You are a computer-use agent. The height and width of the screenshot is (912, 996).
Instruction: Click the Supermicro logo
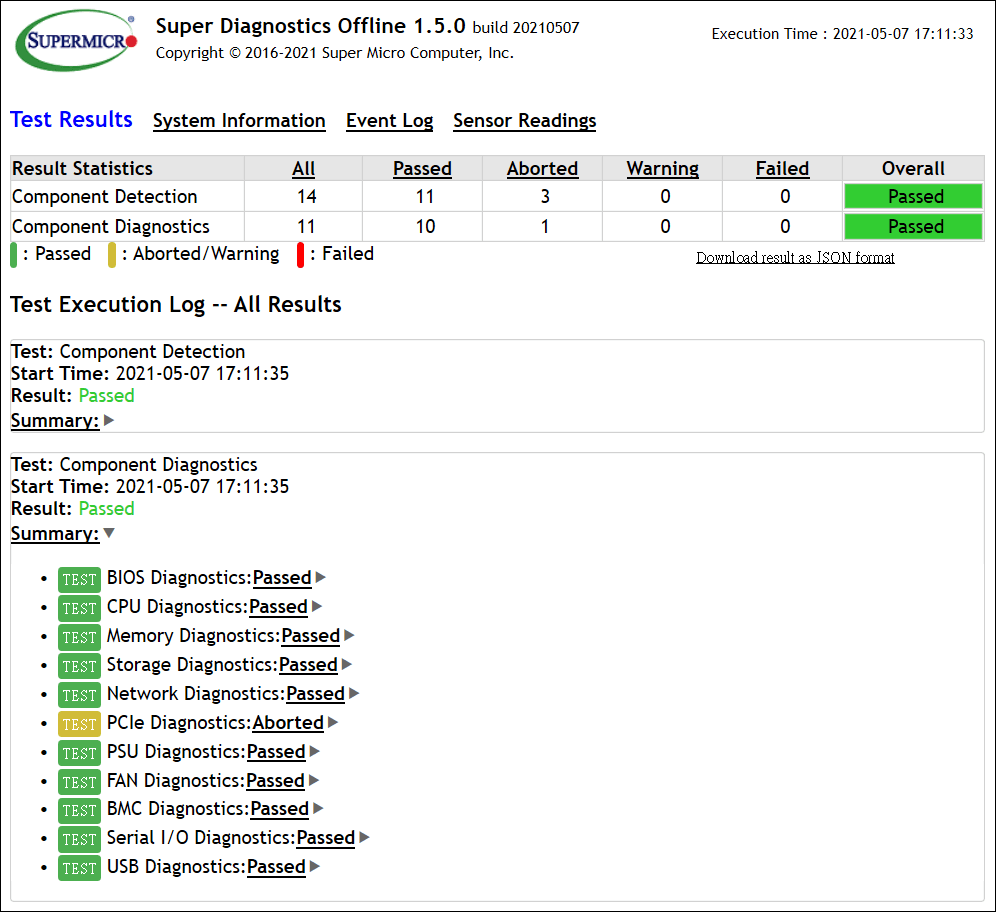click(x=76, y=42)
